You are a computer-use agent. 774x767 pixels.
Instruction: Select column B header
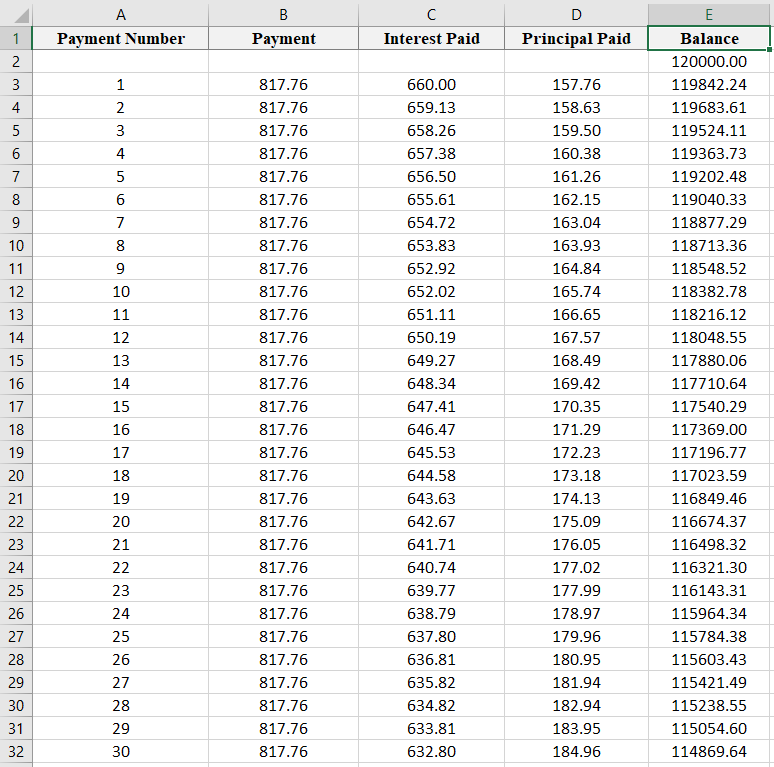pos(283,14)
